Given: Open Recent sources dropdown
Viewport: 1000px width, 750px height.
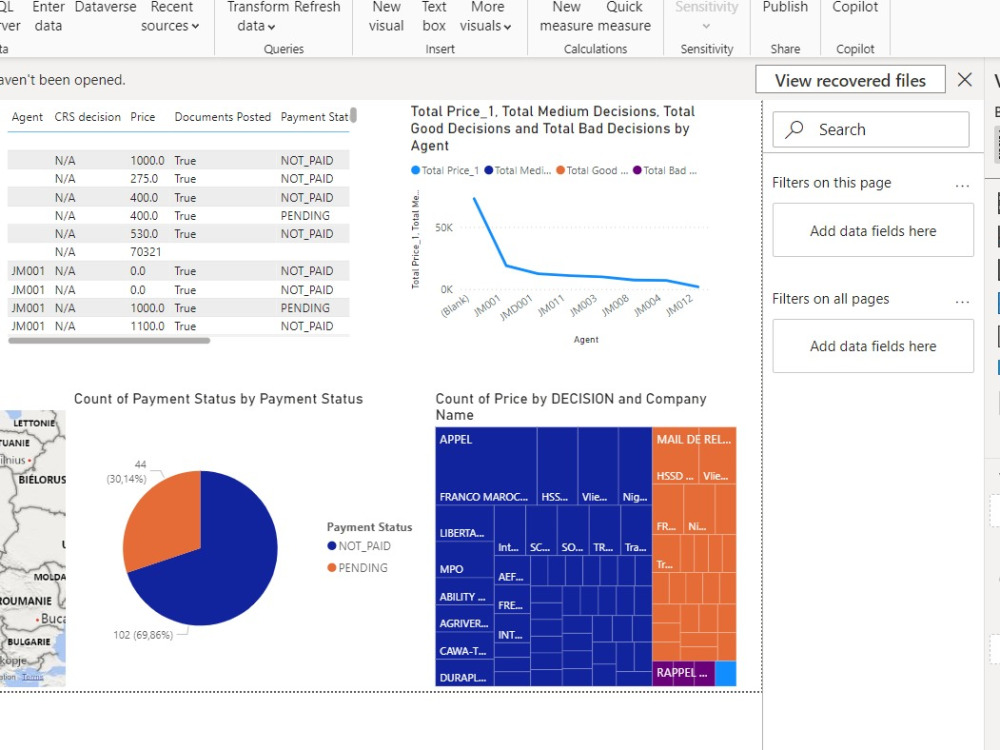Looking at the screenshot, I should point(170,17).
